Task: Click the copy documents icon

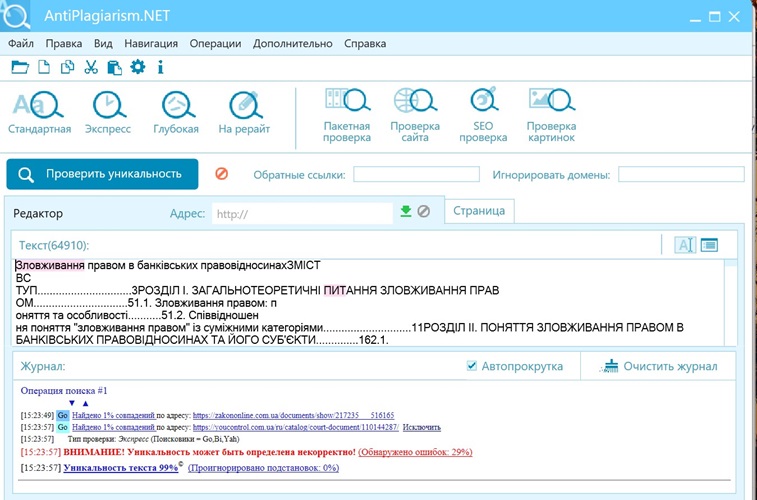Action: click(x=67, y=67)
